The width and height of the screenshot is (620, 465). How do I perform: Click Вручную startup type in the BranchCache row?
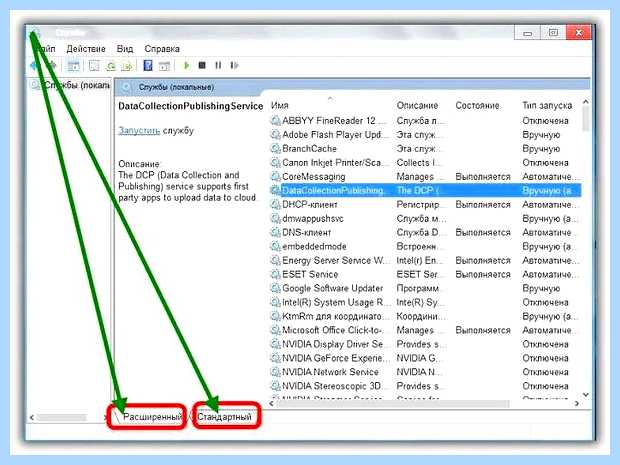pyautogui.click(x=541, y=149)
